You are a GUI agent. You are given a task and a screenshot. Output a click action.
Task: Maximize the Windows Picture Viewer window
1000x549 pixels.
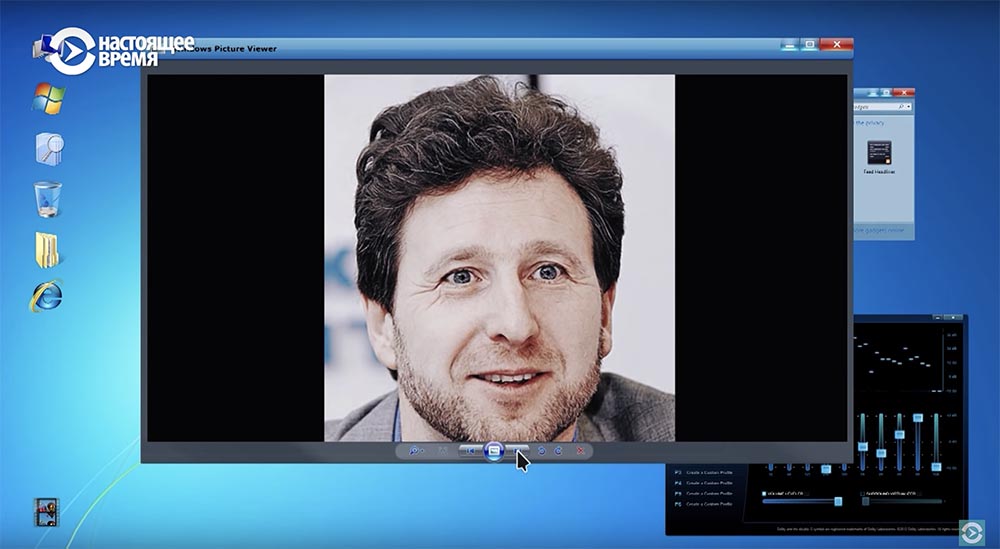pyautogui.click(x=810, y=45)
